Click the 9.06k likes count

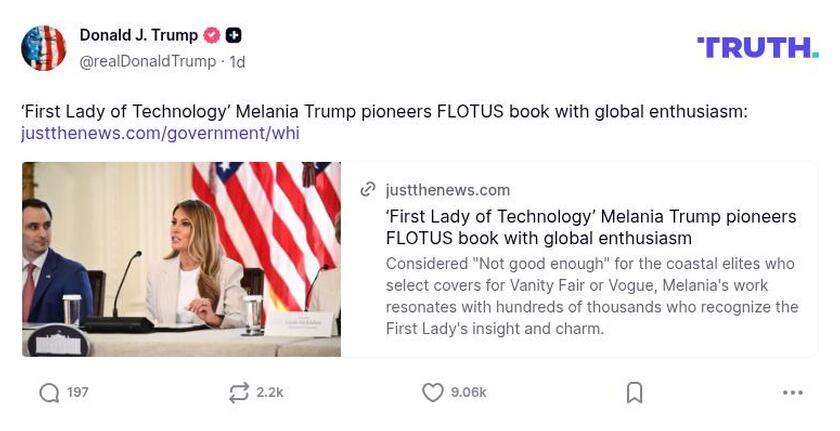pos(468,393)
